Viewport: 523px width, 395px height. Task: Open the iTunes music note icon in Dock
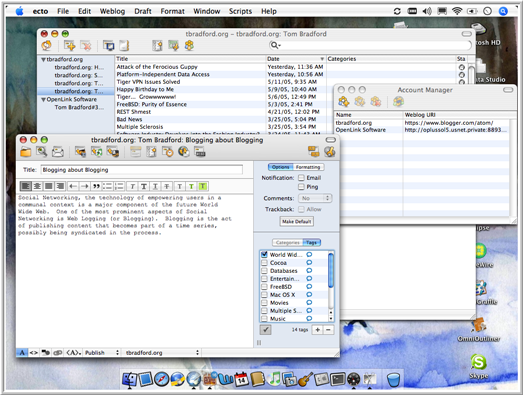[274, 379]
